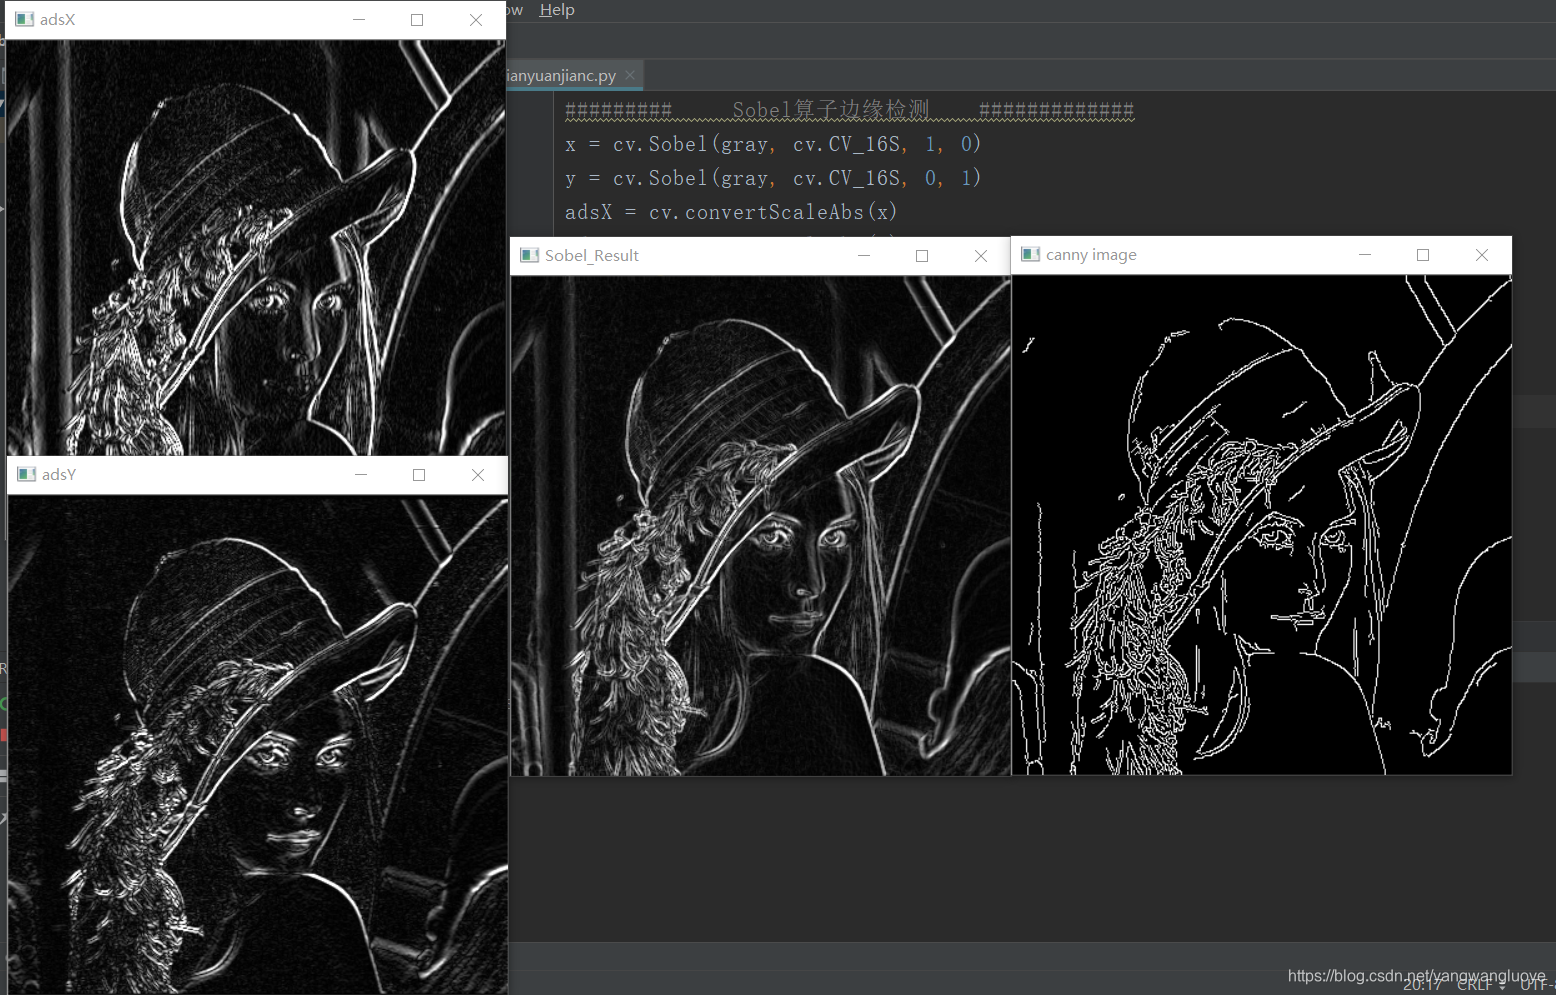
Task: Click the 20:17 cursor position indicator
Action: click(x=1422, y=985)
